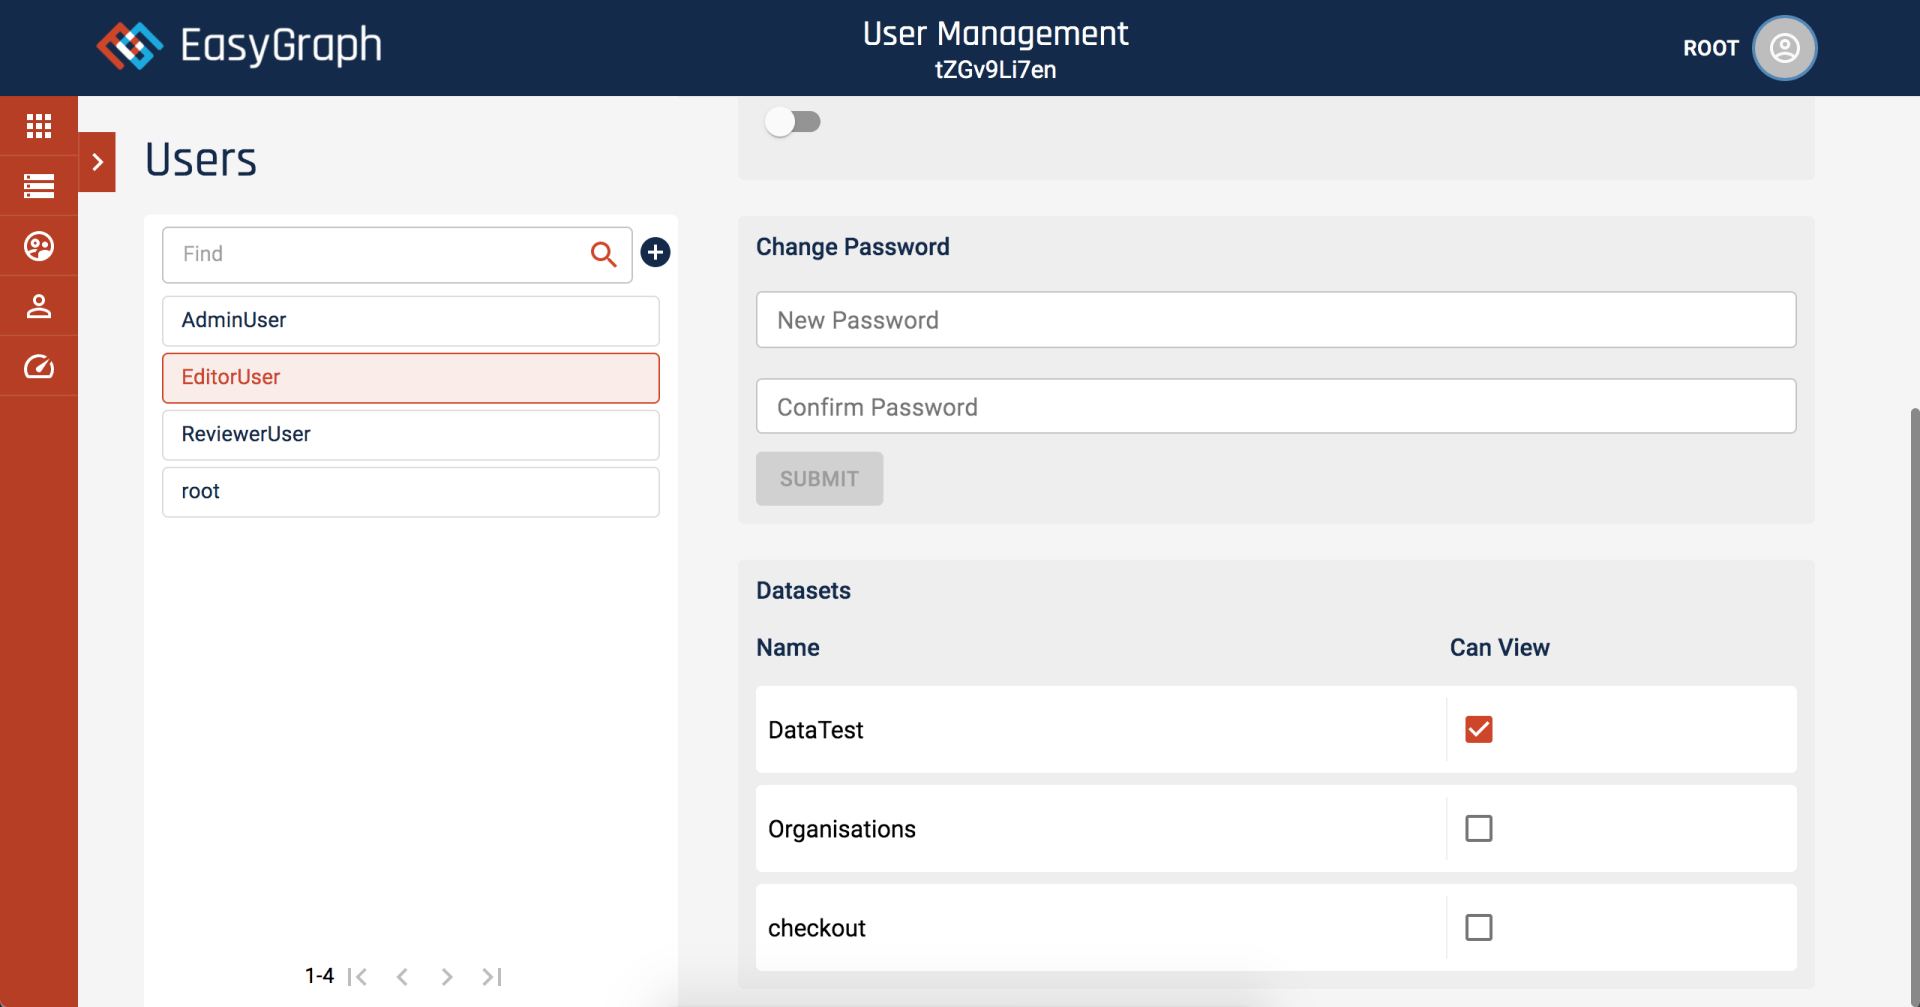Expand the sidebar with chevron arrow
The image size is (1920, 1007).
tap(97, 162)
